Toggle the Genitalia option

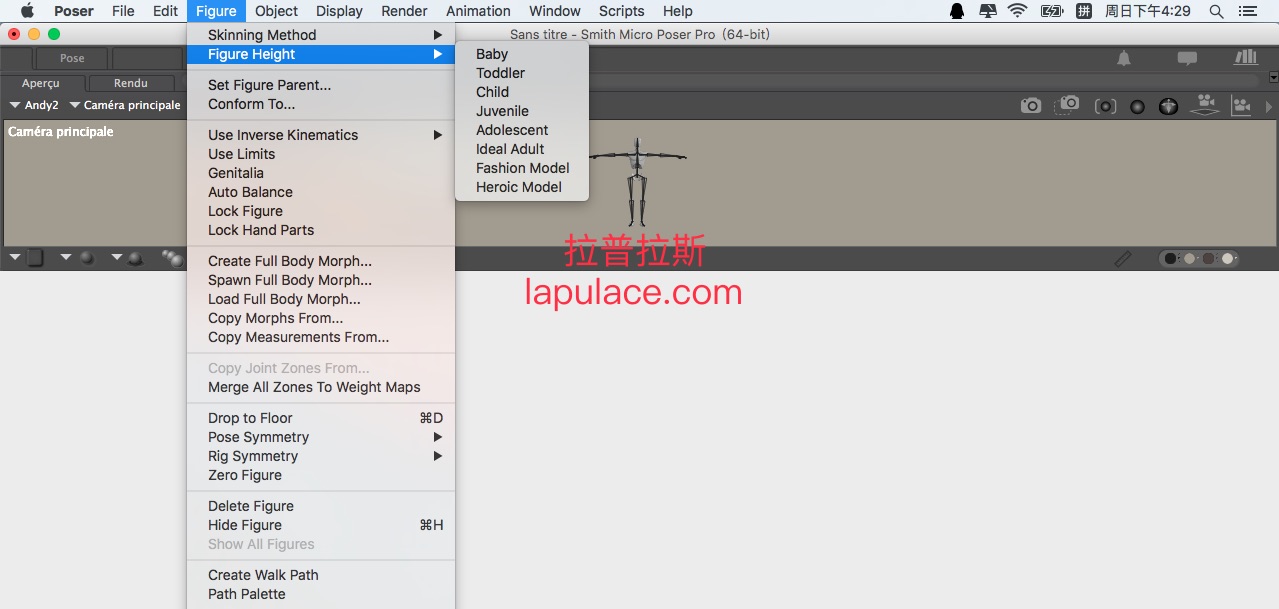(x=321, y=173)
